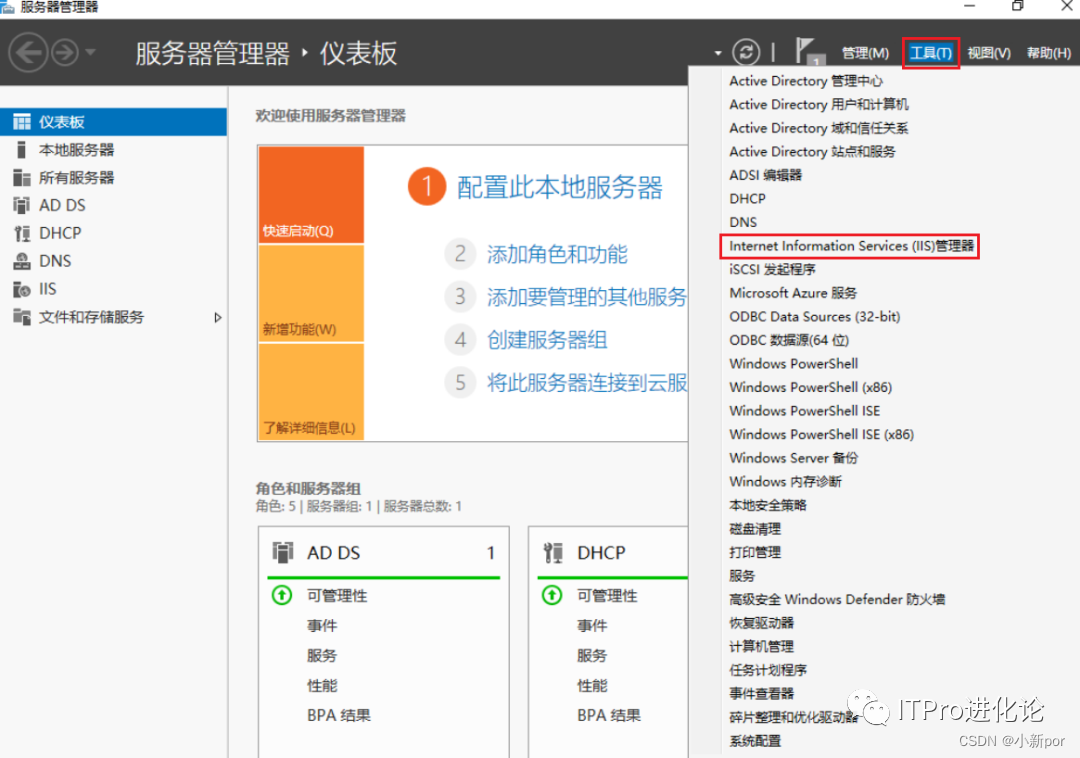Open Active Directory 站点和服务 entry

click(812, 151)
